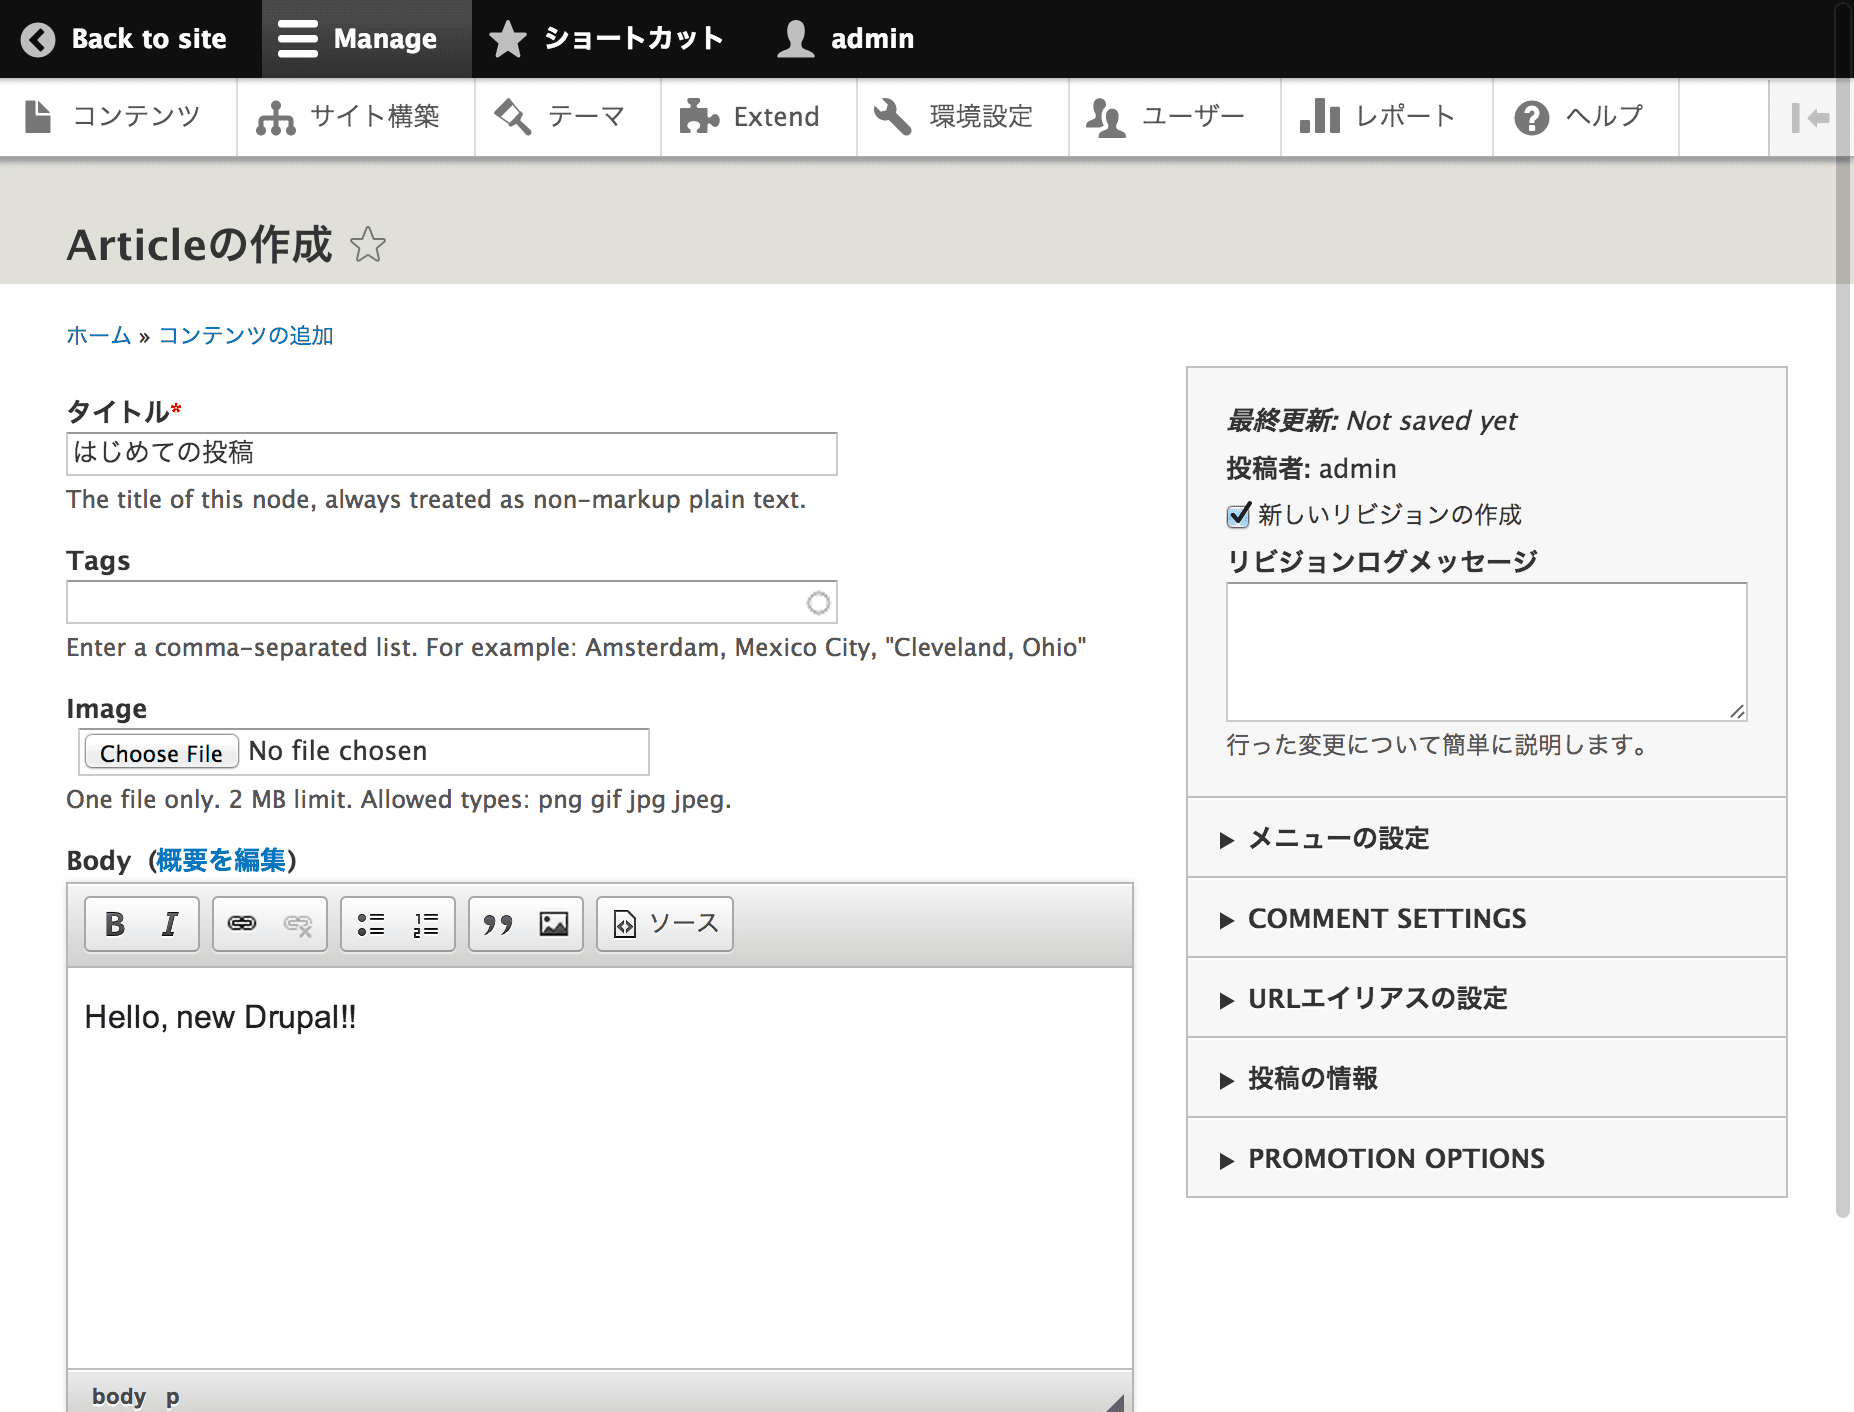Click the body element path item
1854x1412 pixels.
119,1396
